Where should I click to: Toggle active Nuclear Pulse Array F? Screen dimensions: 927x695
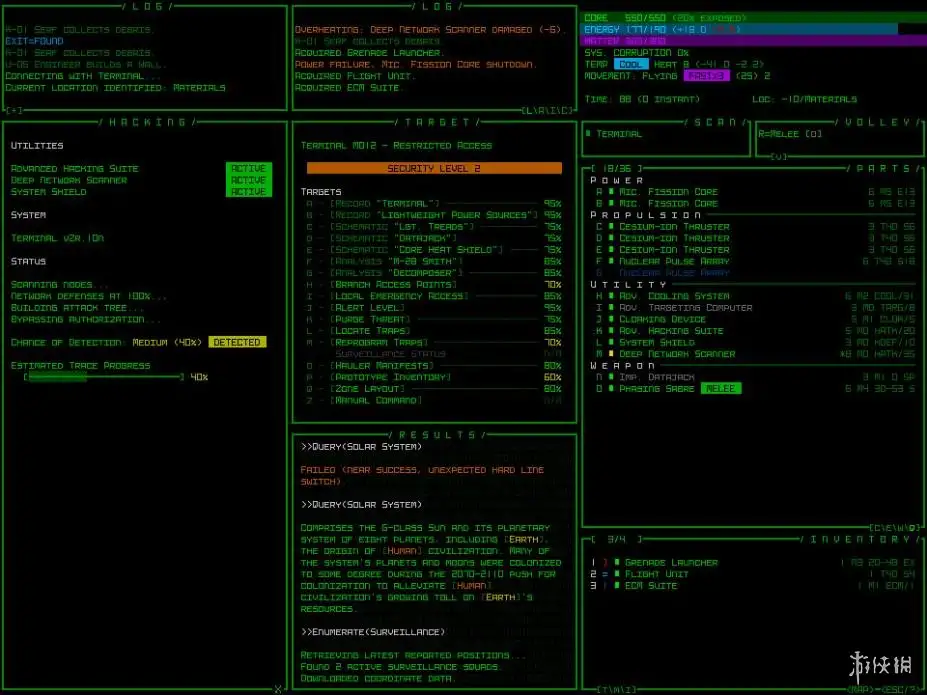tap(674, 261)
